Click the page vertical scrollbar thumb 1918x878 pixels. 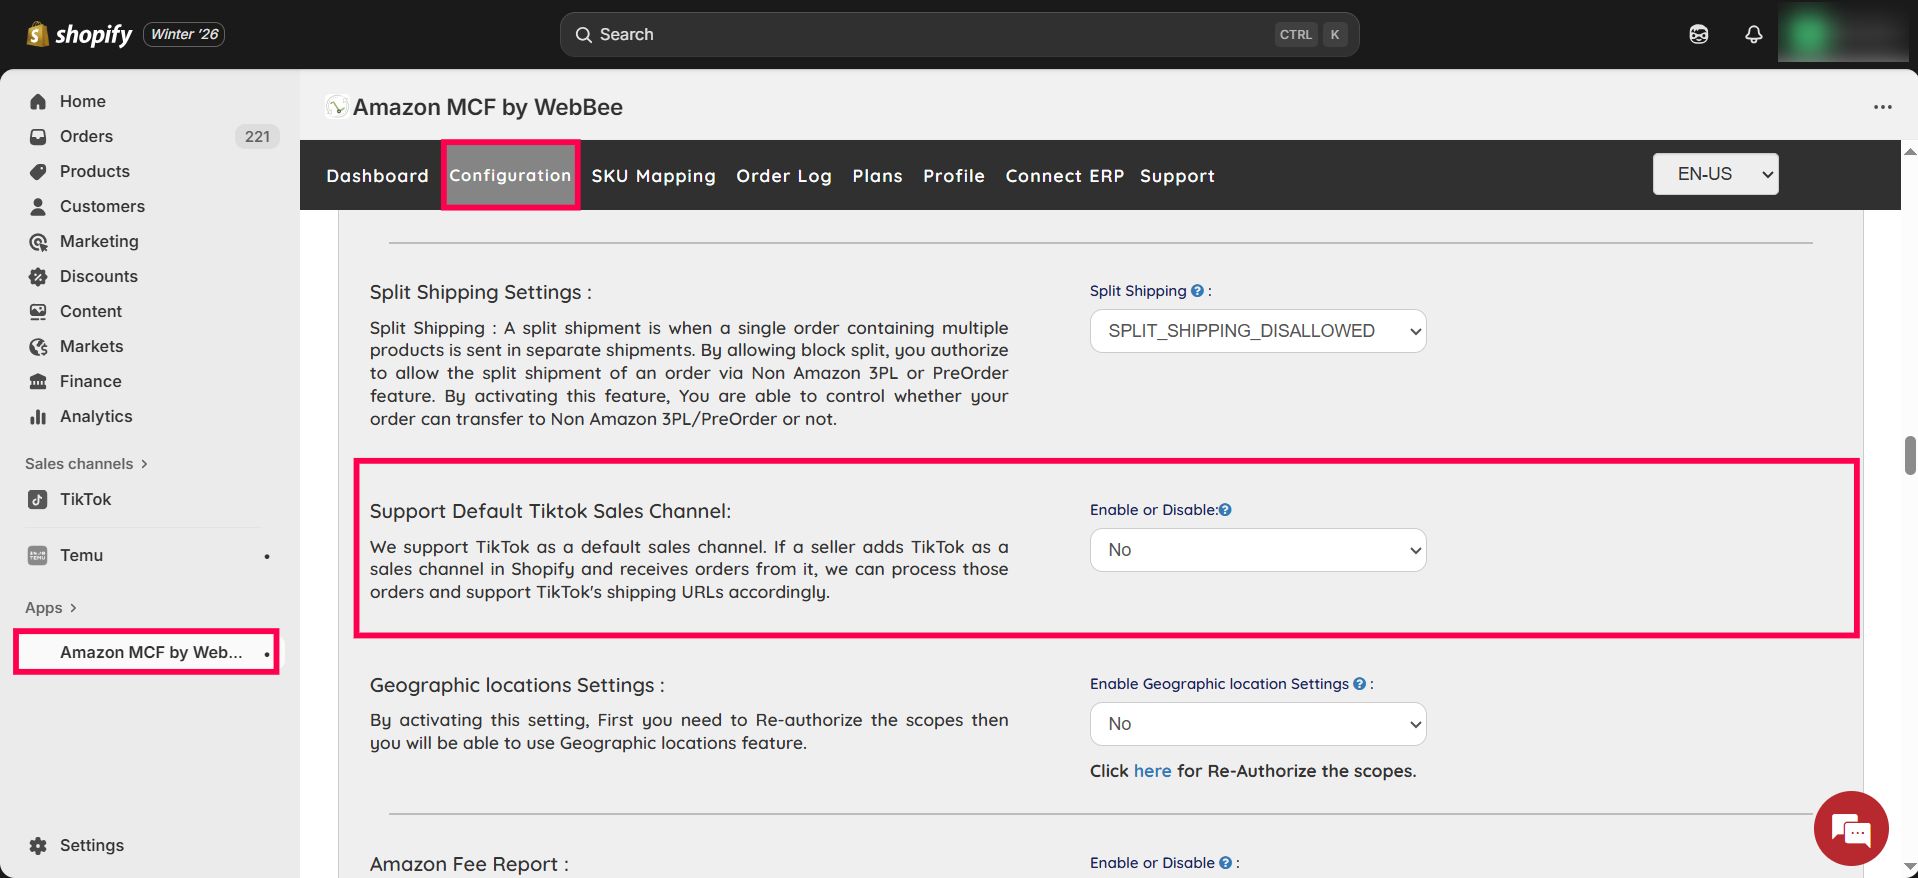(1909, 455)
